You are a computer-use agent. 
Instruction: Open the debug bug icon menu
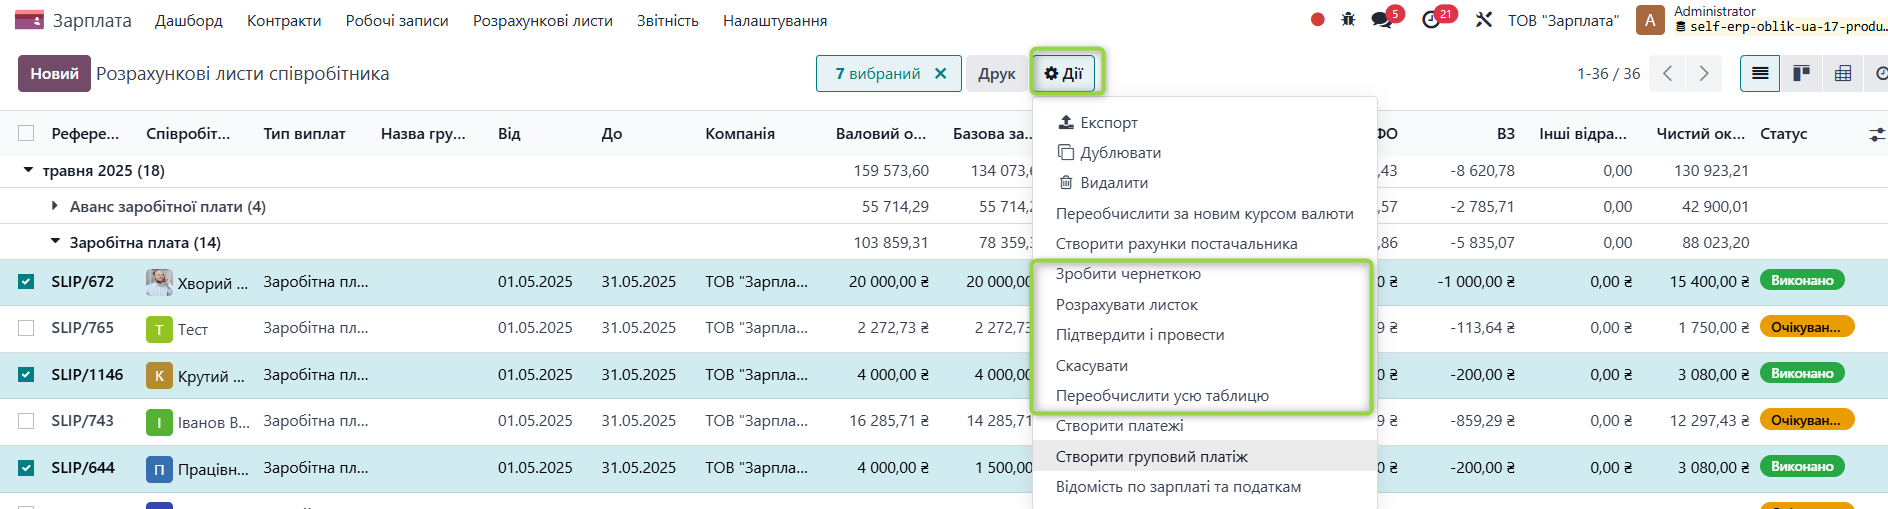(1348, 20)
